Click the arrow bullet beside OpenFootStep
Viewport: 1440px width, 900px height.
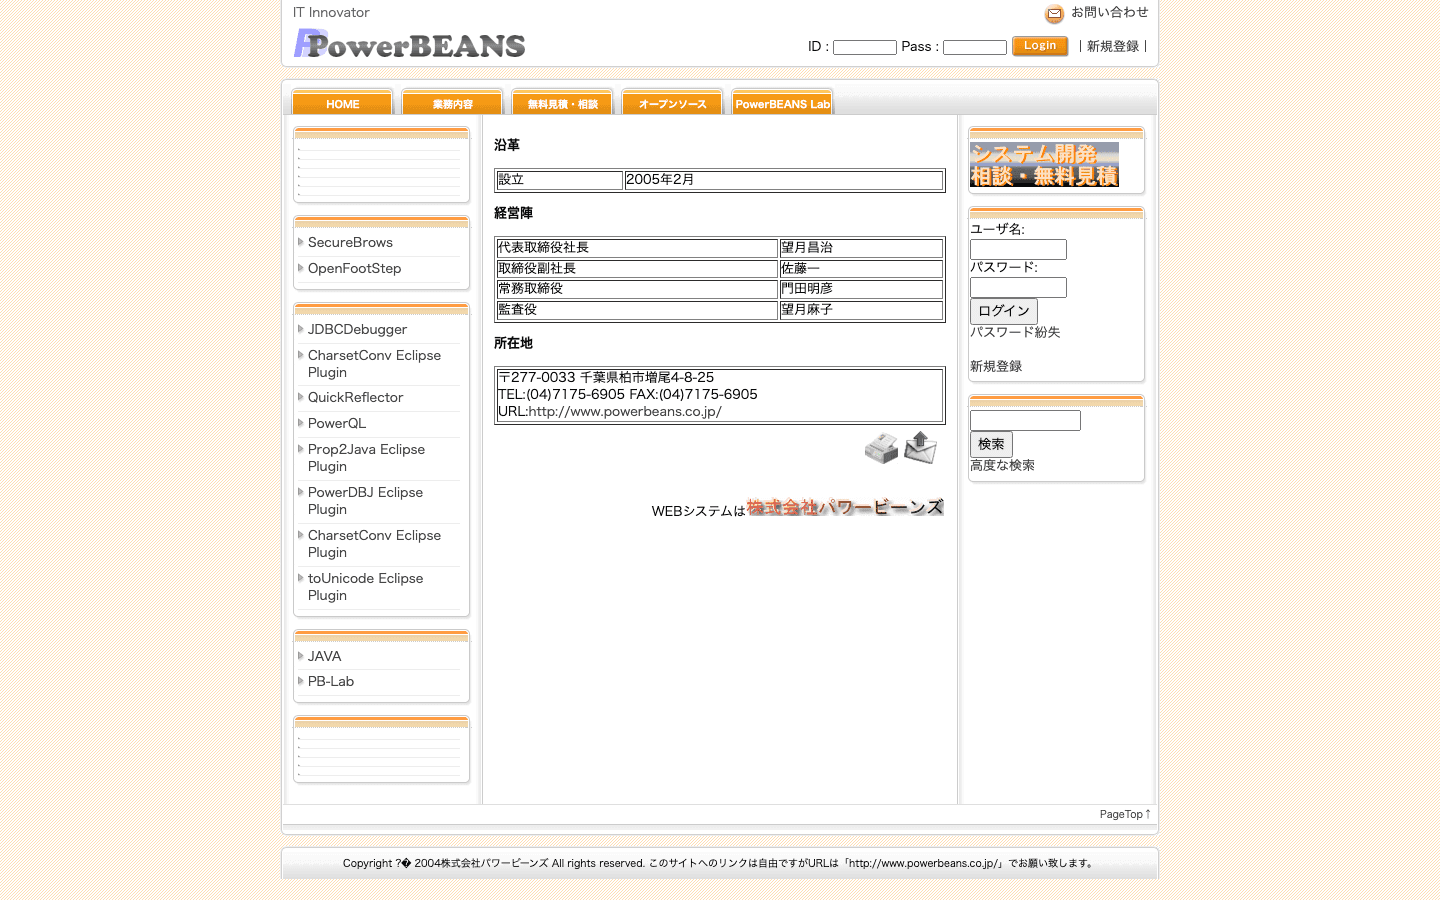(300, 267)
